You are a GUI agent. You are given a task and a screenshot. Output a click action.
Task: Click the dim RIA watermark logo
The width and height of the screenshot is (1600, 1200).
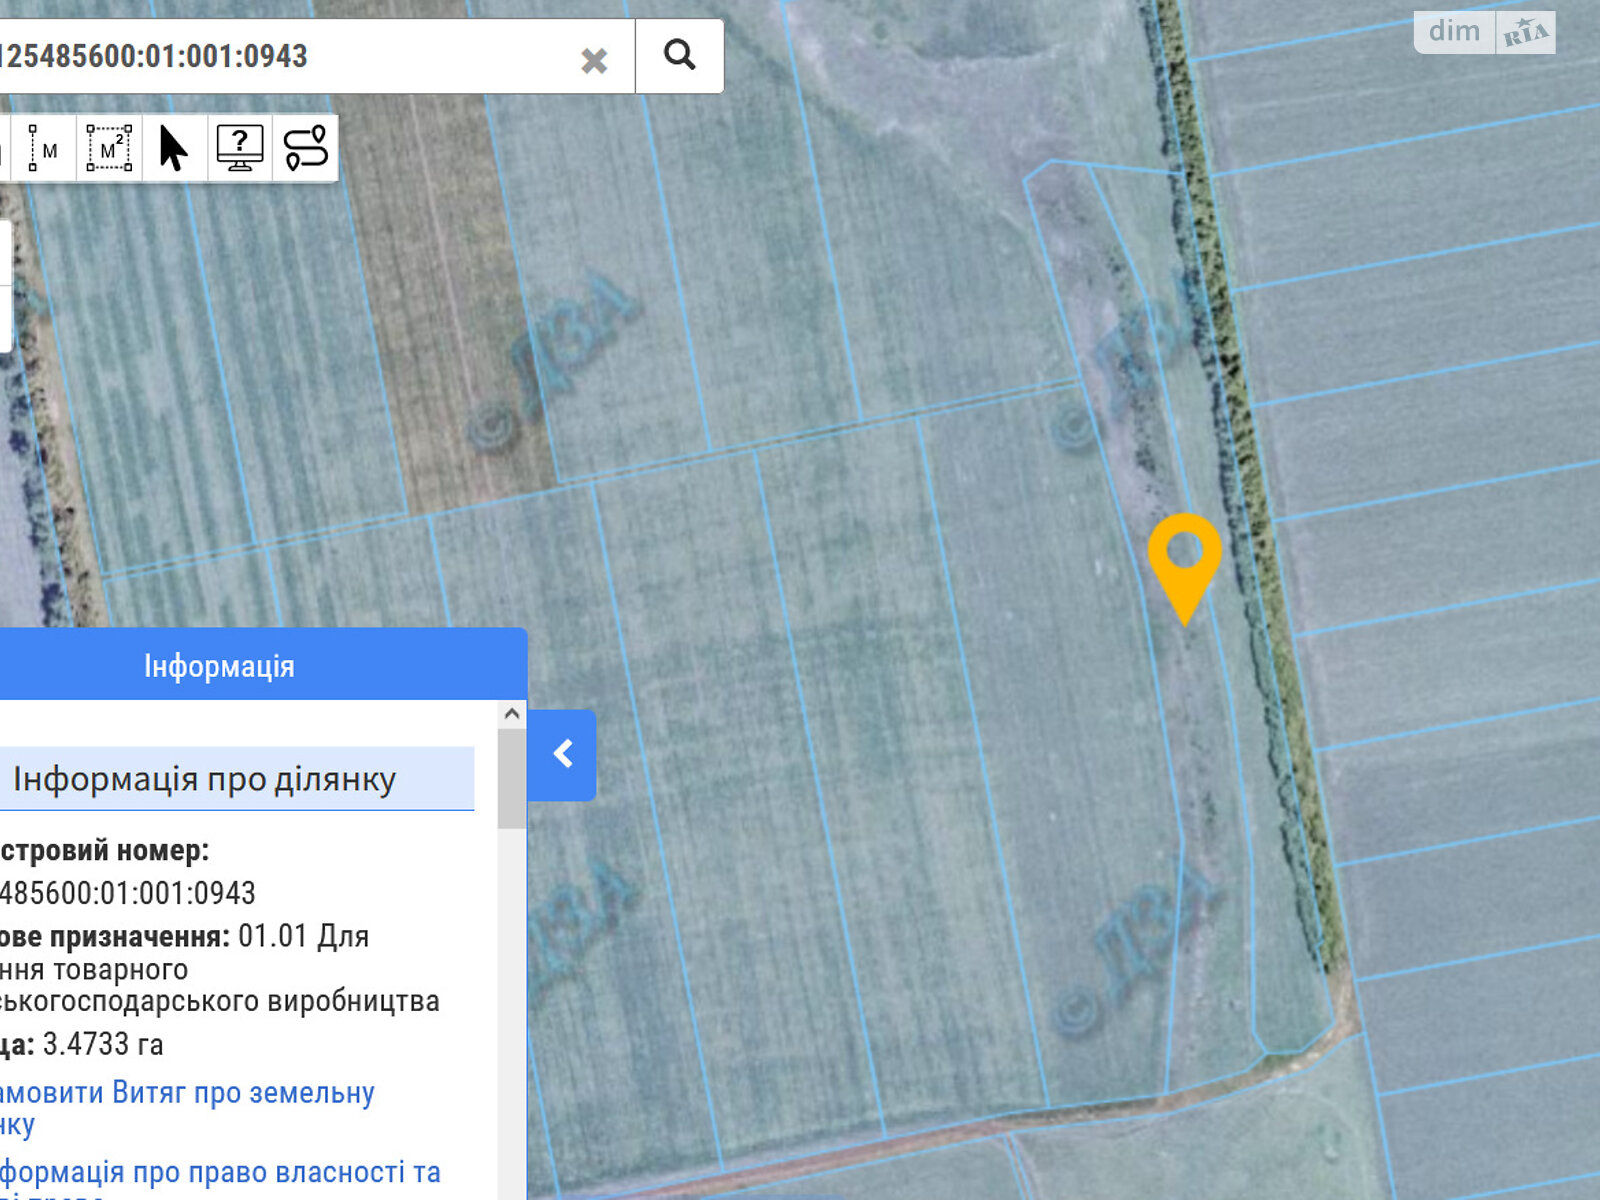pyautogui.click(x=1484, y=33)
